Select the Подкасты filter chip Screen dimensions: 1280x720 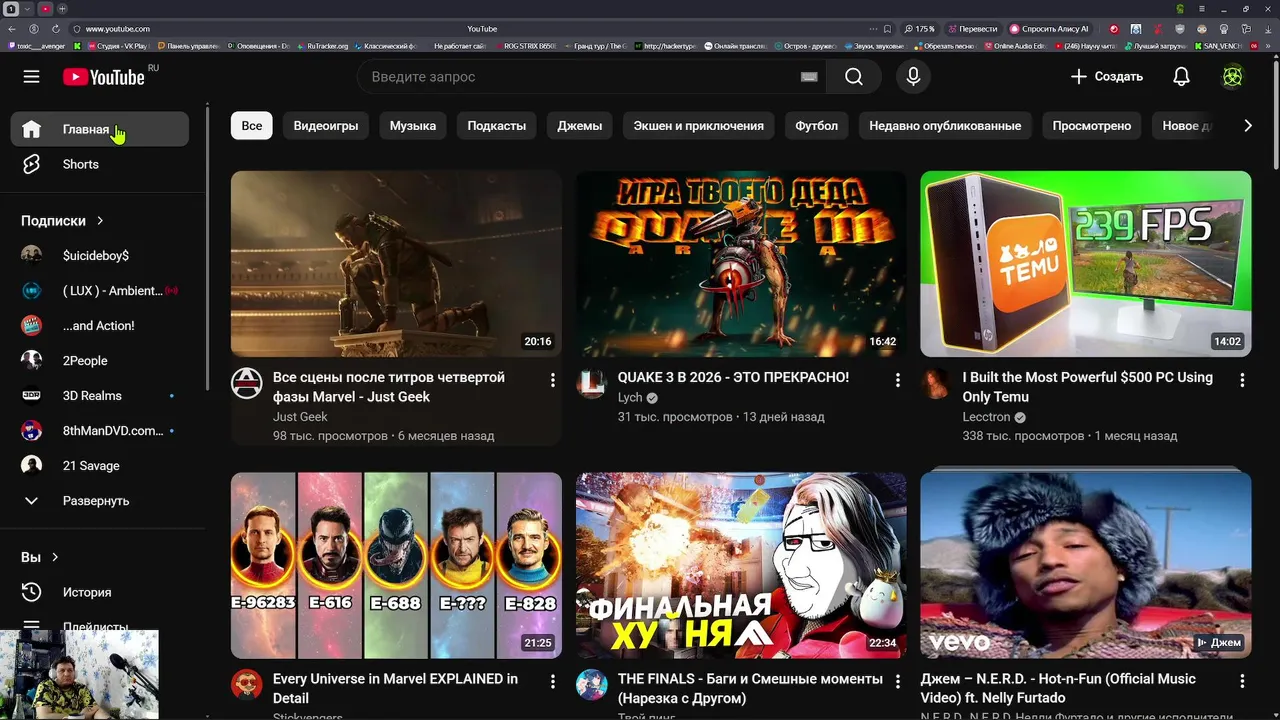pos(496,126)
